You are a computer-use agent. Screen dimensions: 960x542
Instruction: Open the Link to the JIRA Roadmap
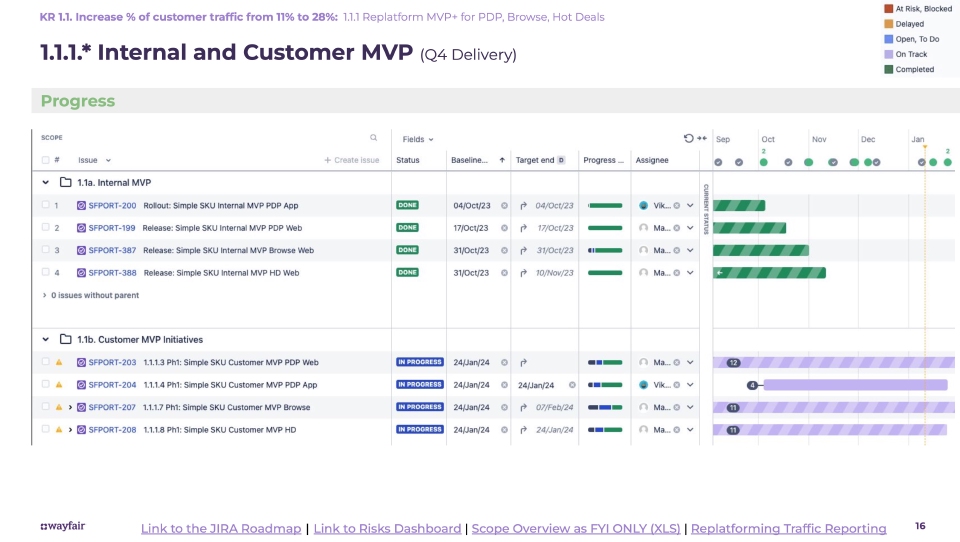(x=221, y=529)
